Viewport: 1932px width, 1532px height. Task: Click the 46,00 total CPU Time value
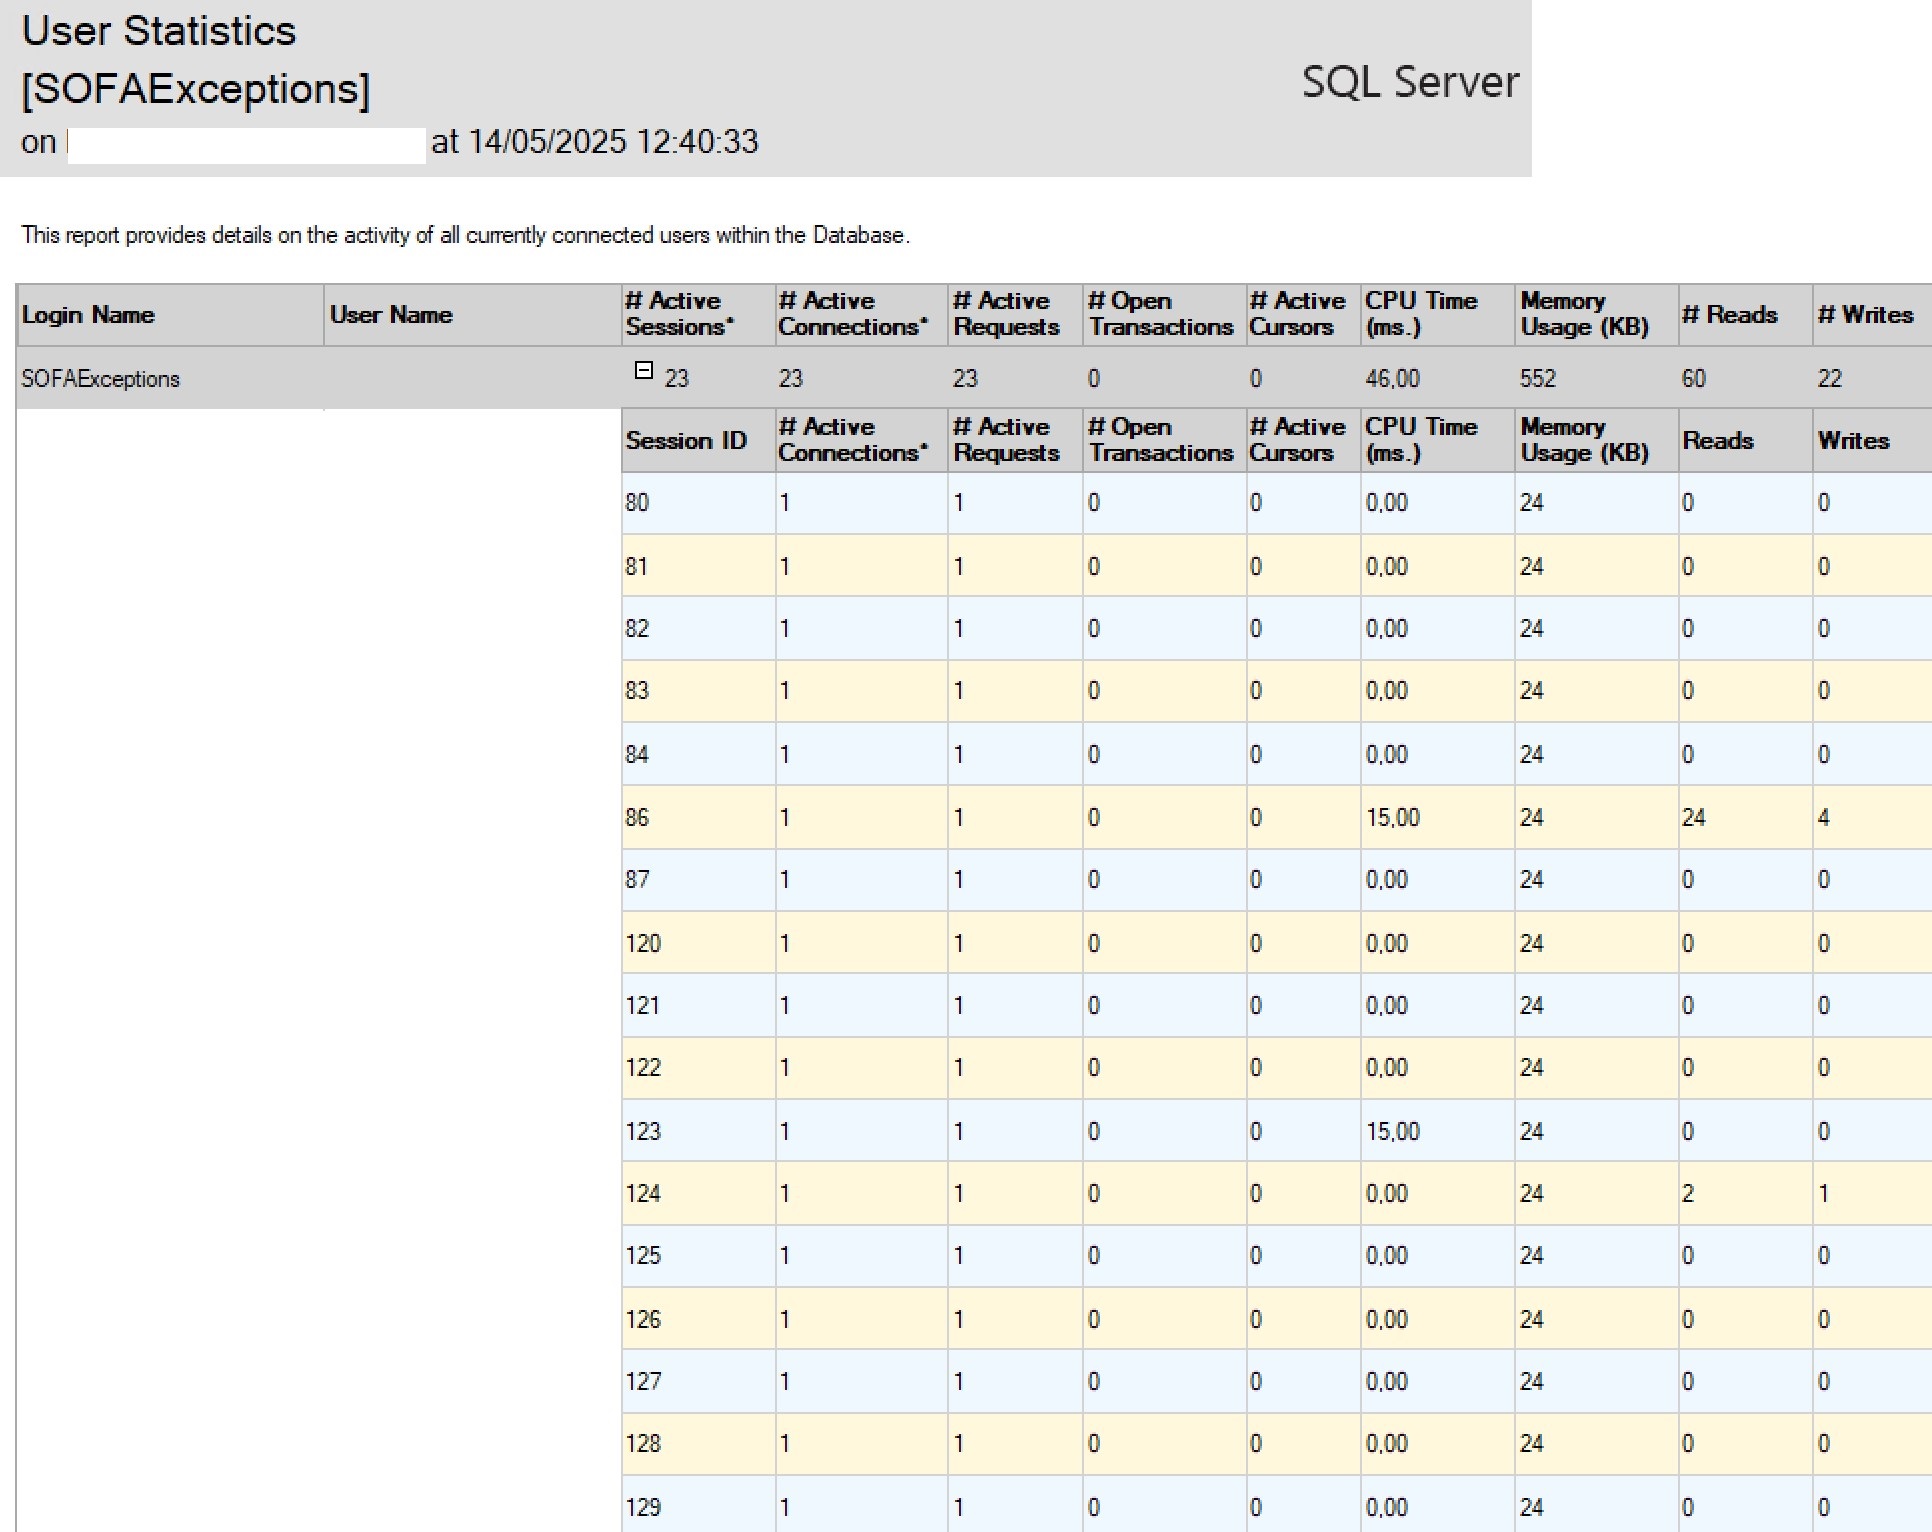pyautogui.click(x=1392, y=379)
